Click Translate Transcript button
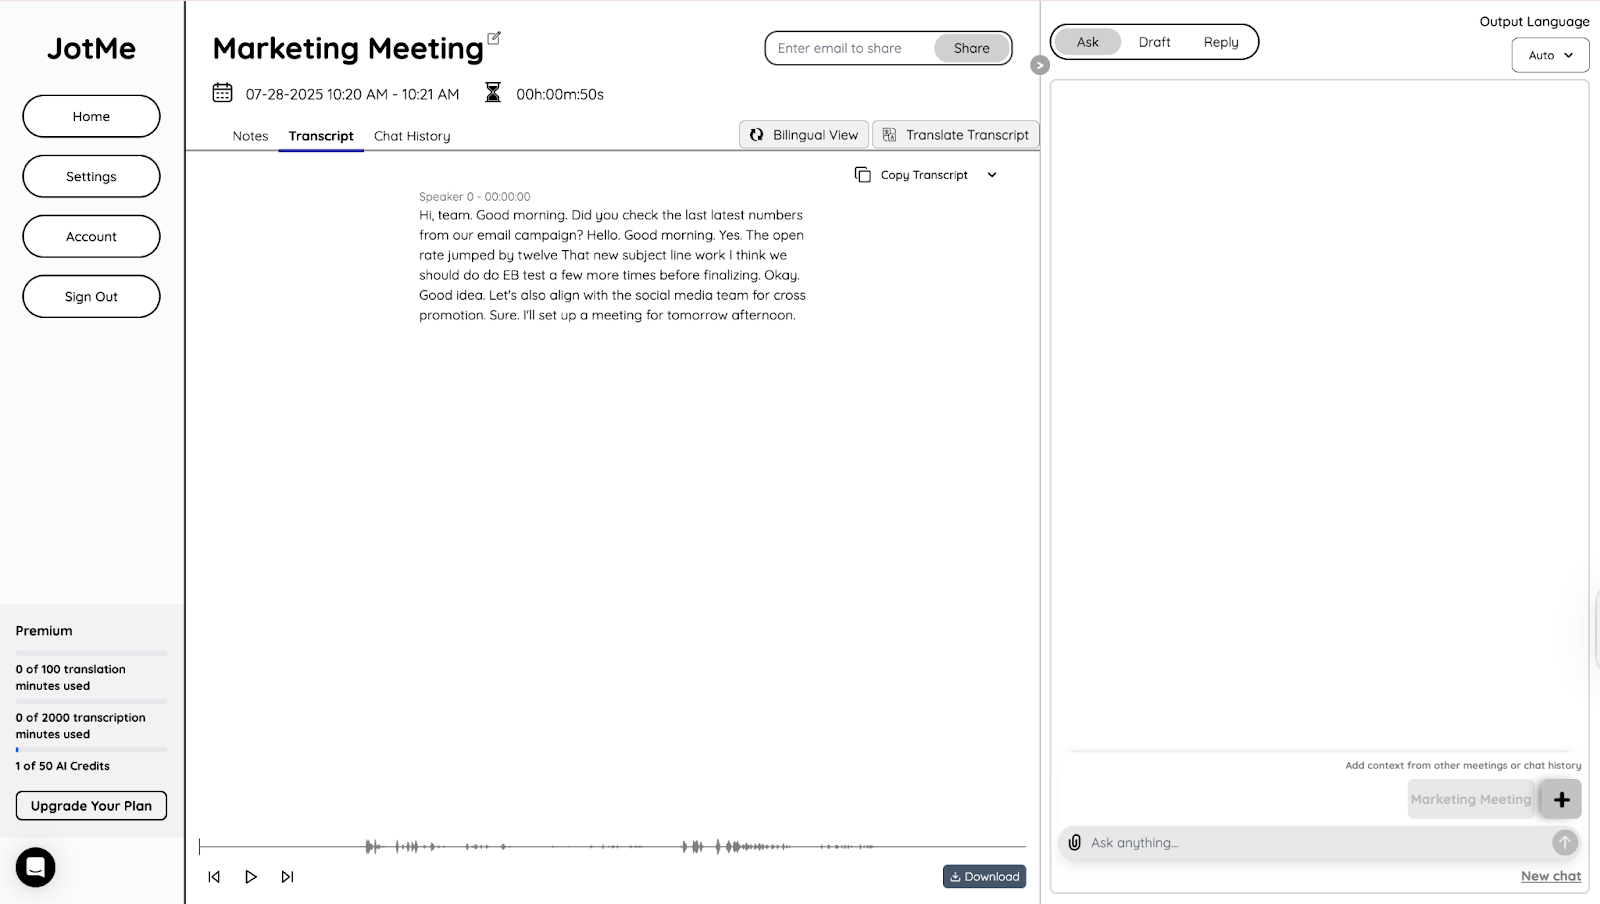The width and height of the screenshot is (1600, 904). point(956,135)
